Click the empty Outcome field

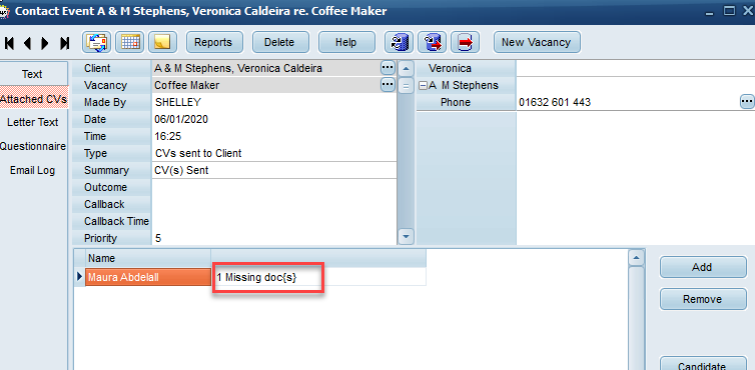pyautogui.click(x=274, y=187)
